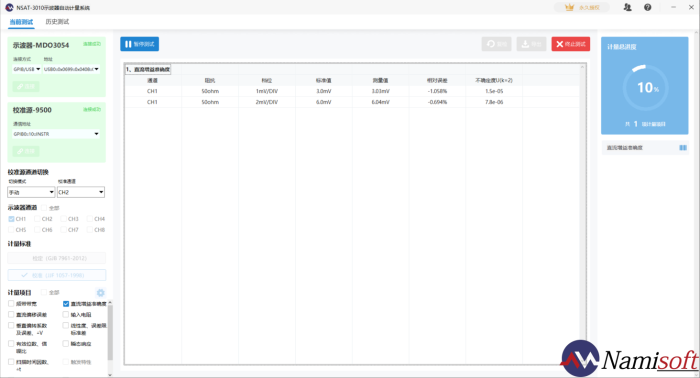Open measurement items gear settings icon
Screen dimensions: 700x378
[x=100, y=292]
